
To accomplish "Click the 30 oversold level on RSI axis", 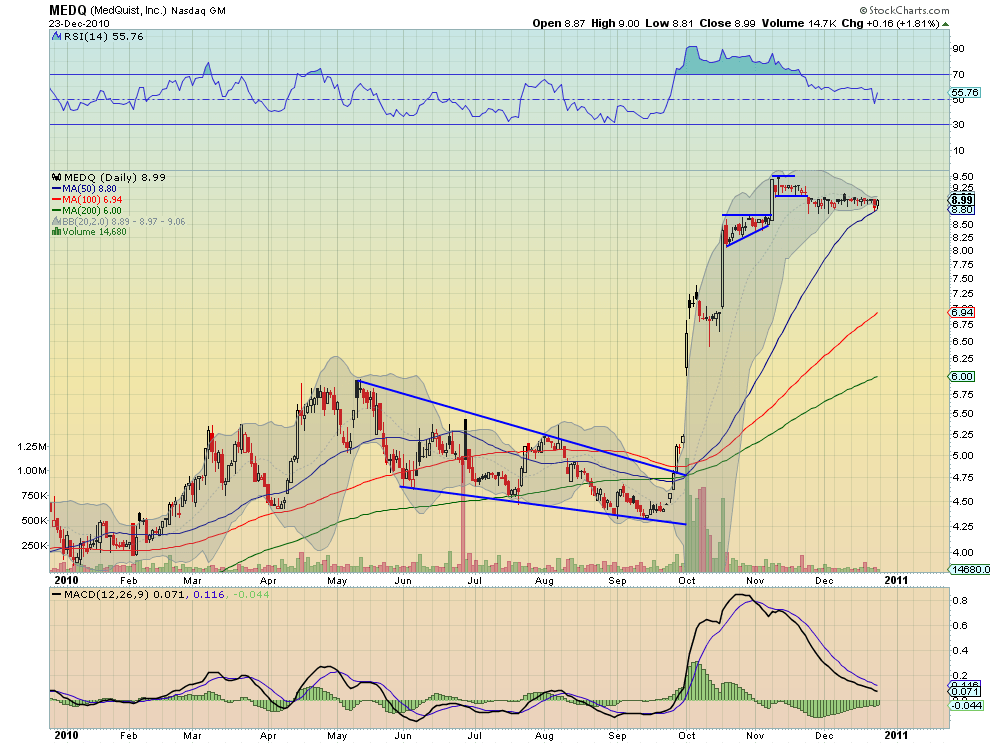I will (958, 124).
